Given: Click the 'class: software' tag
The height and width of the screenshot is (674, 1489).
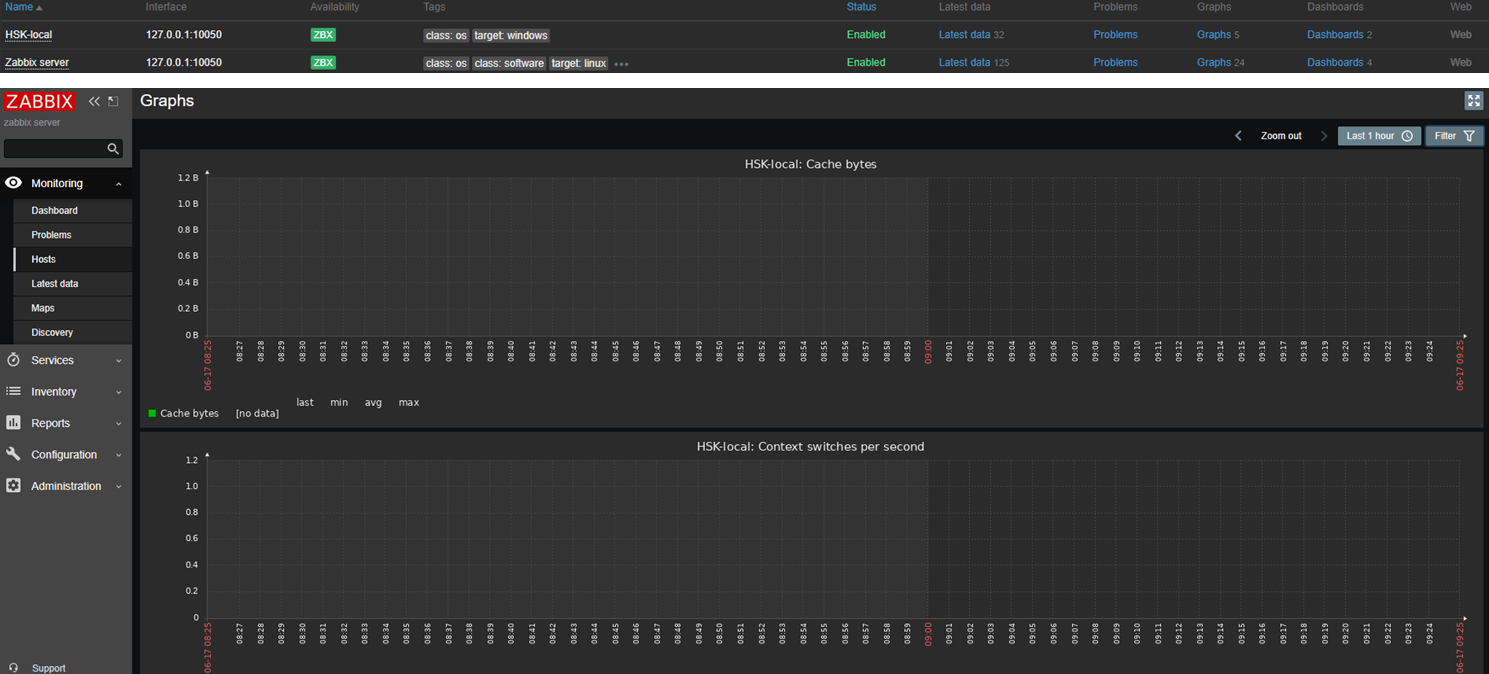Looking at the screenshot, I should tap(509, 64).
